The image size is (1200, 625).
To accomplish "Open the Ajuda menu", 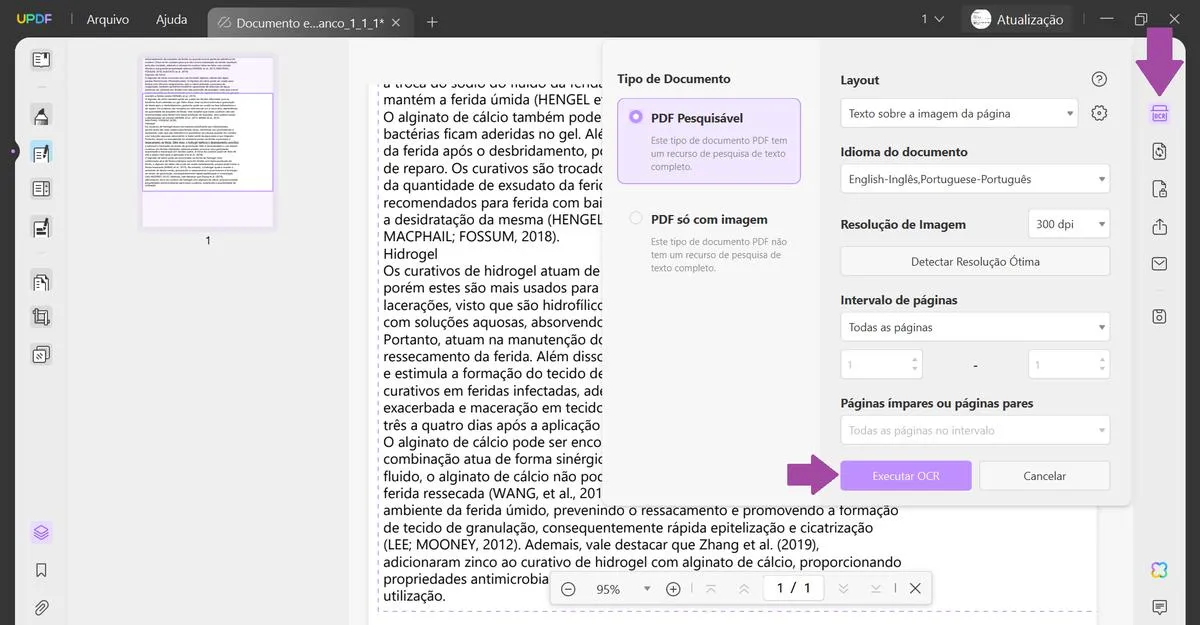I will click(x=170, y=18).
